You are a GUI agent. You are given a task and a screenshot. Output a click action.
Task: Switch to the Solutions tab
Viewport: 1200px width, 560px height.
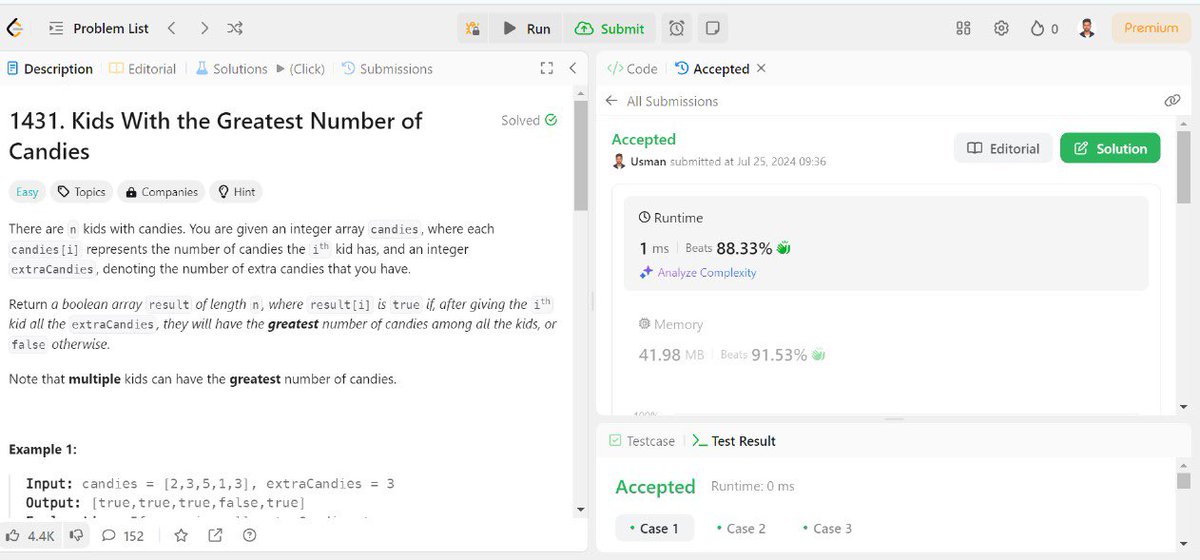click(x=231, y=69)
